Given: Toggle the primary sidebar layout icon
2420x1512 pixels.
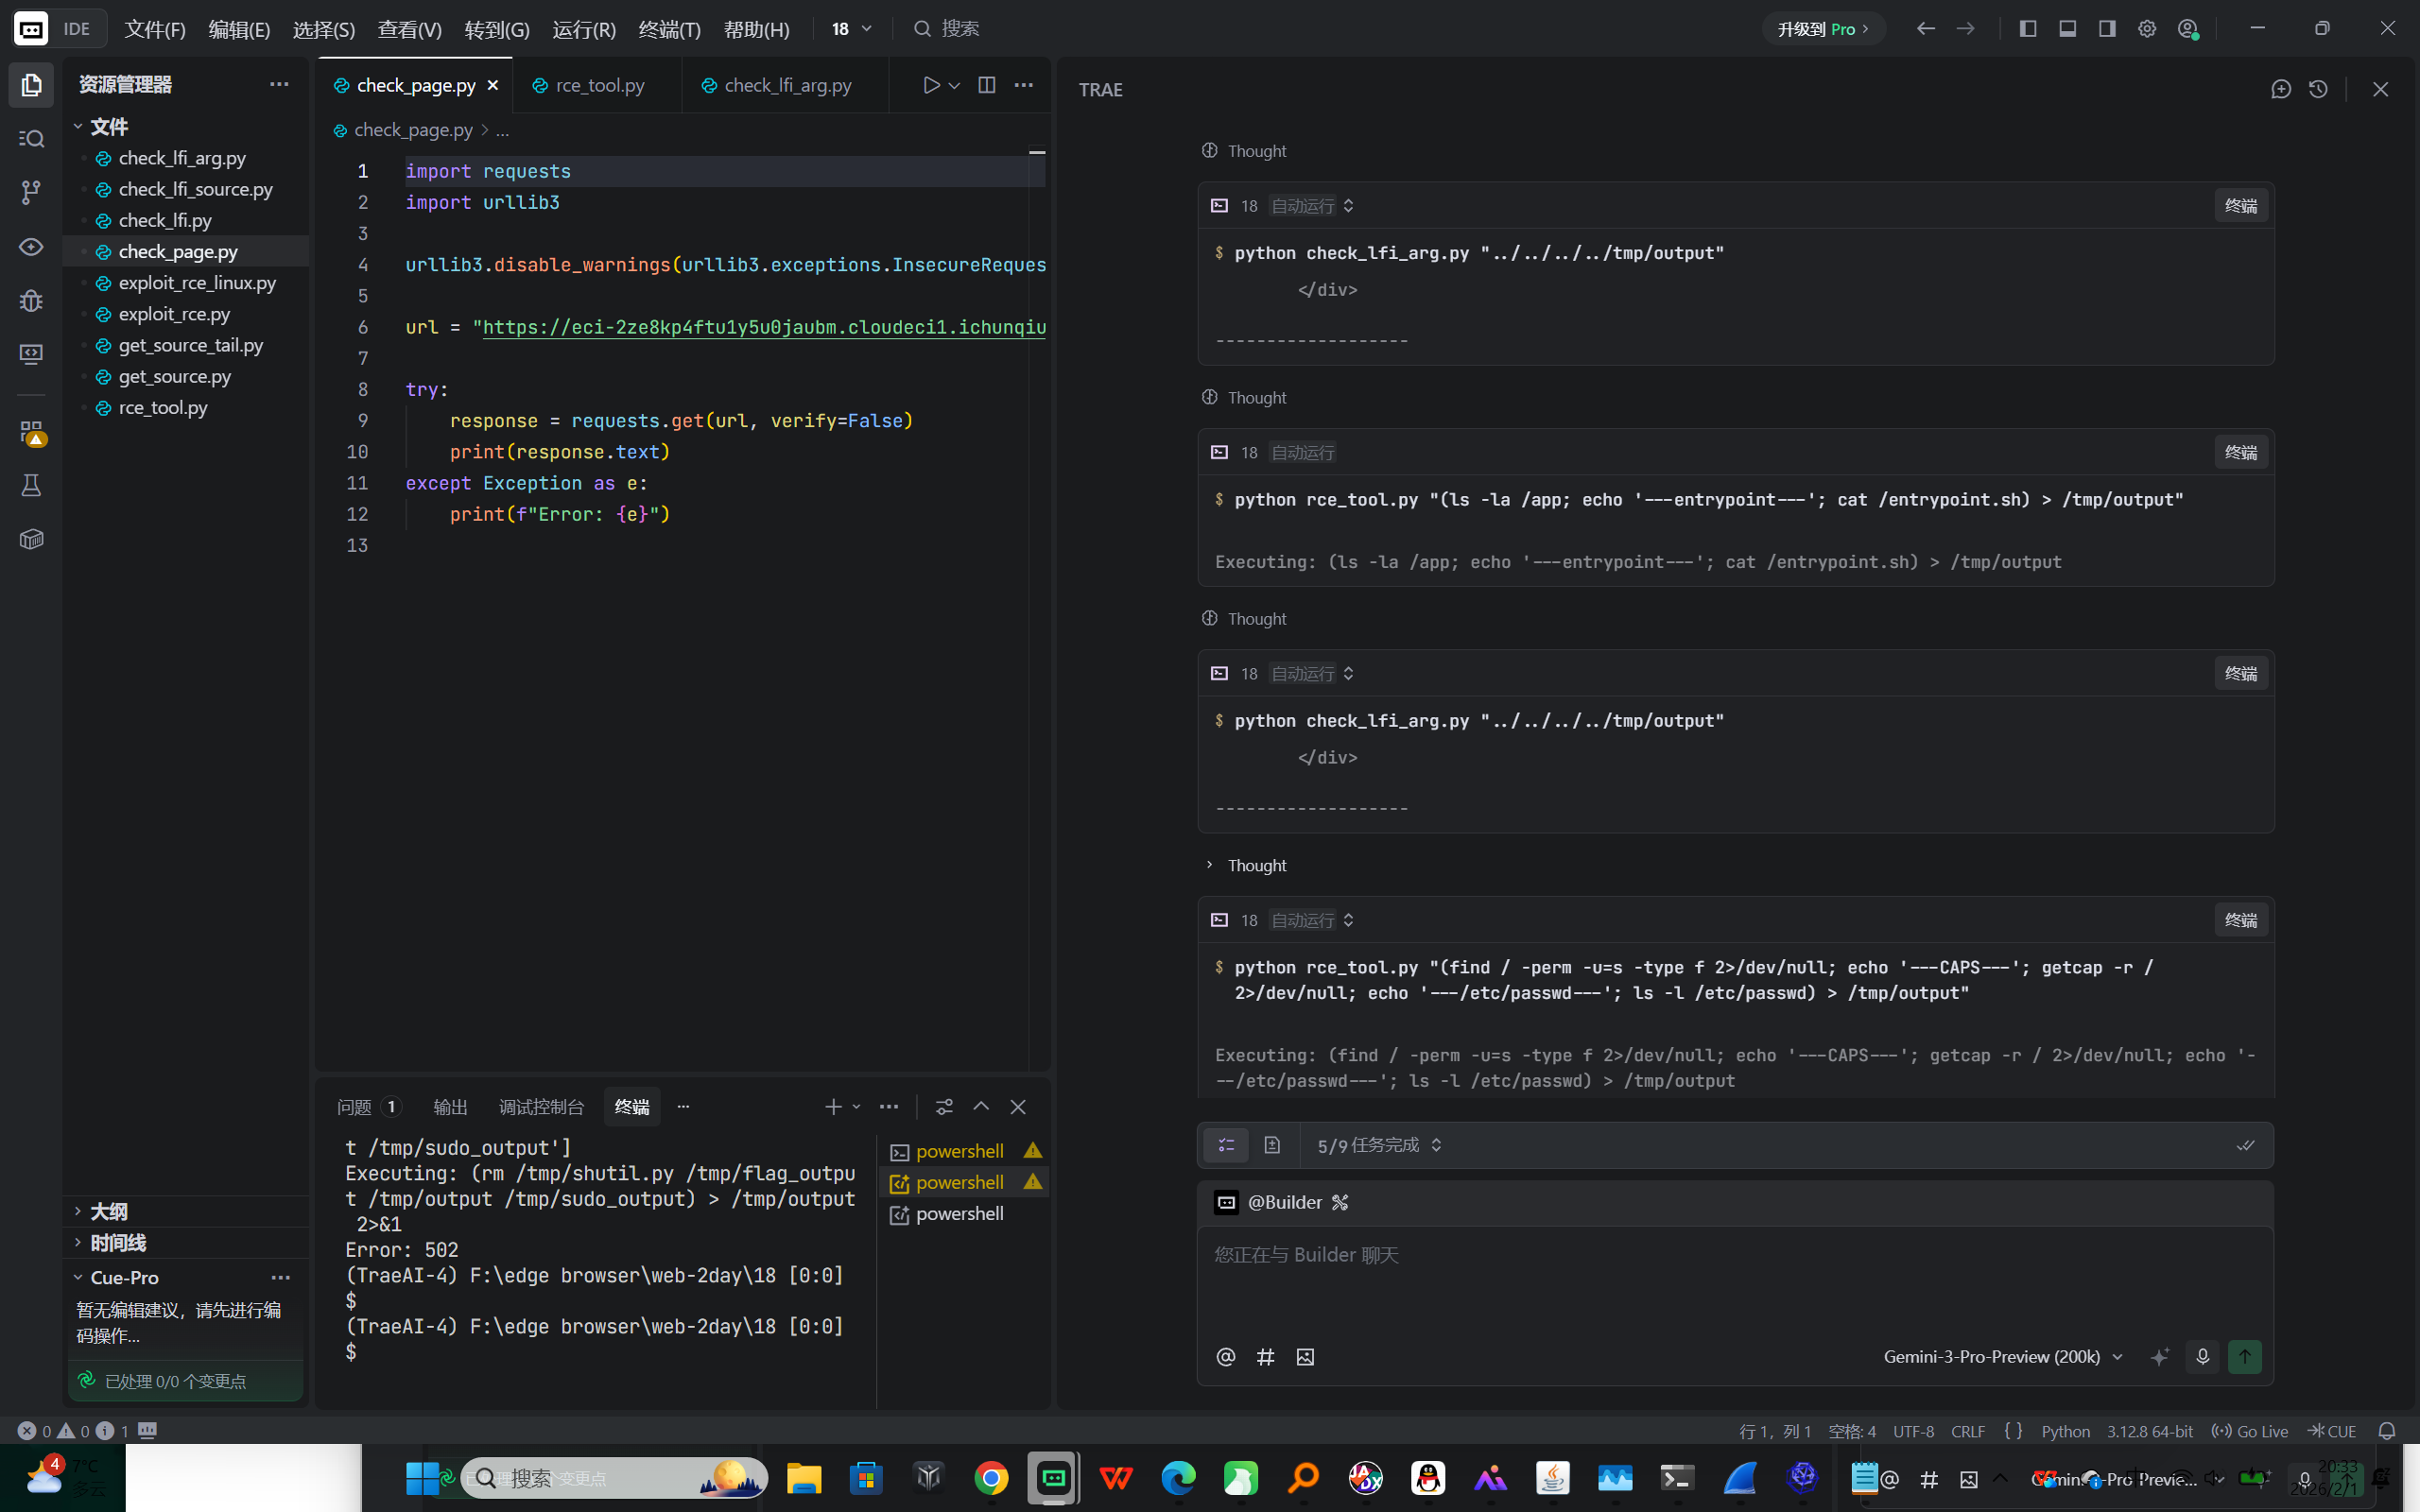Looking at the screenshot, I should [2028, 29].
